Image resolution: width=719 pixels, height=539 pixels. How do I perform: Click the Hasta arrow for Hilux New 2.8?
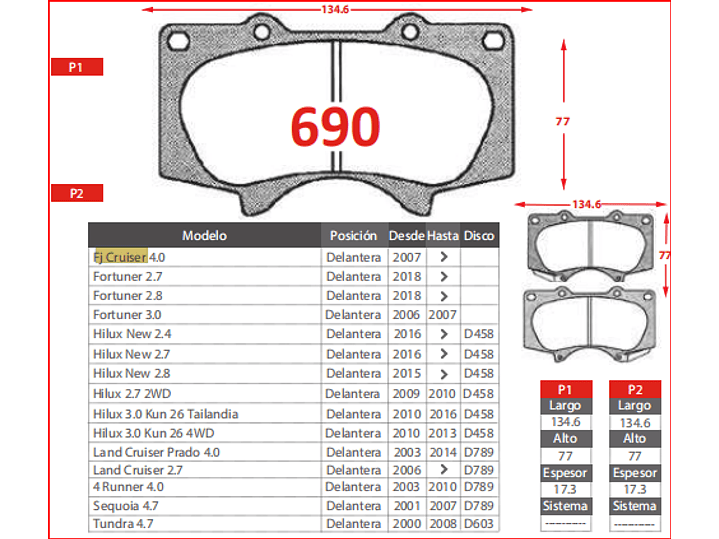point(442,373)
